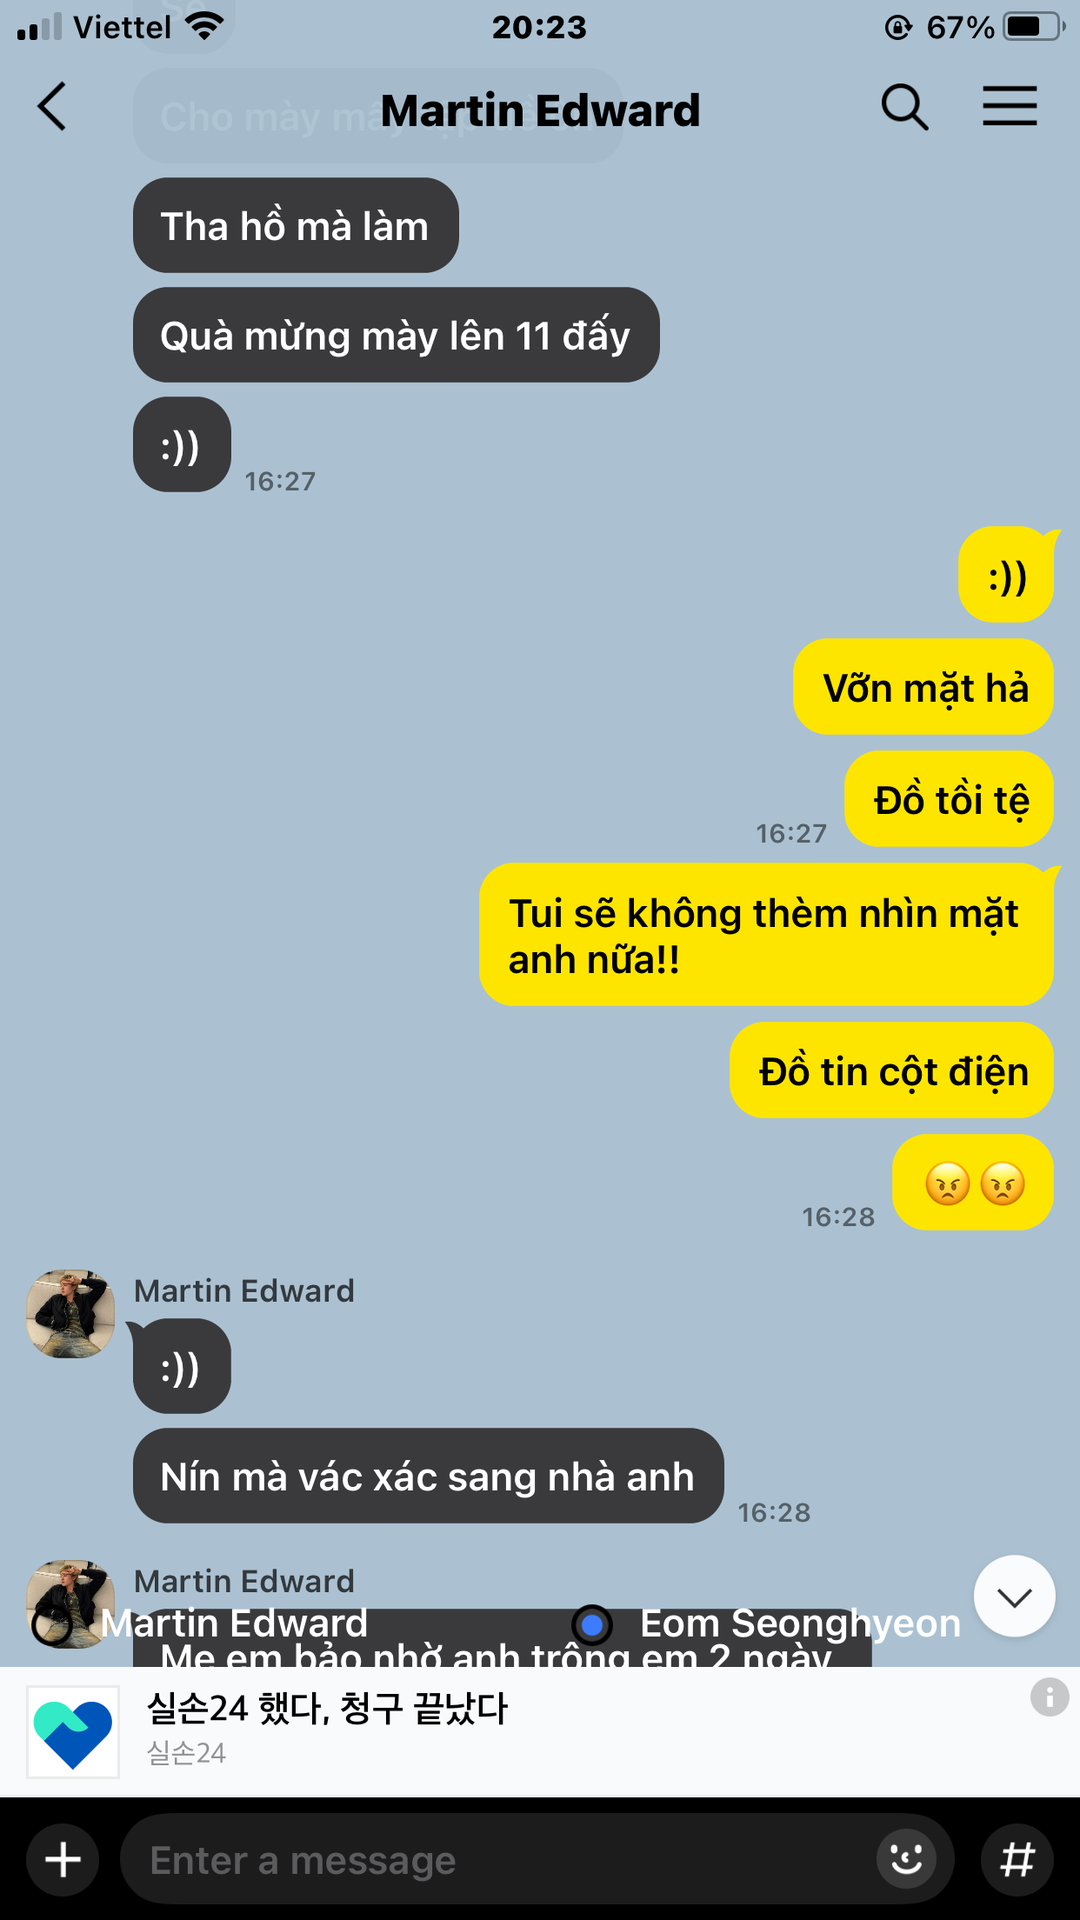1080x1920 pixels.
Task: Go back using the left arrow icon
Action: click(x=52, y=106)
